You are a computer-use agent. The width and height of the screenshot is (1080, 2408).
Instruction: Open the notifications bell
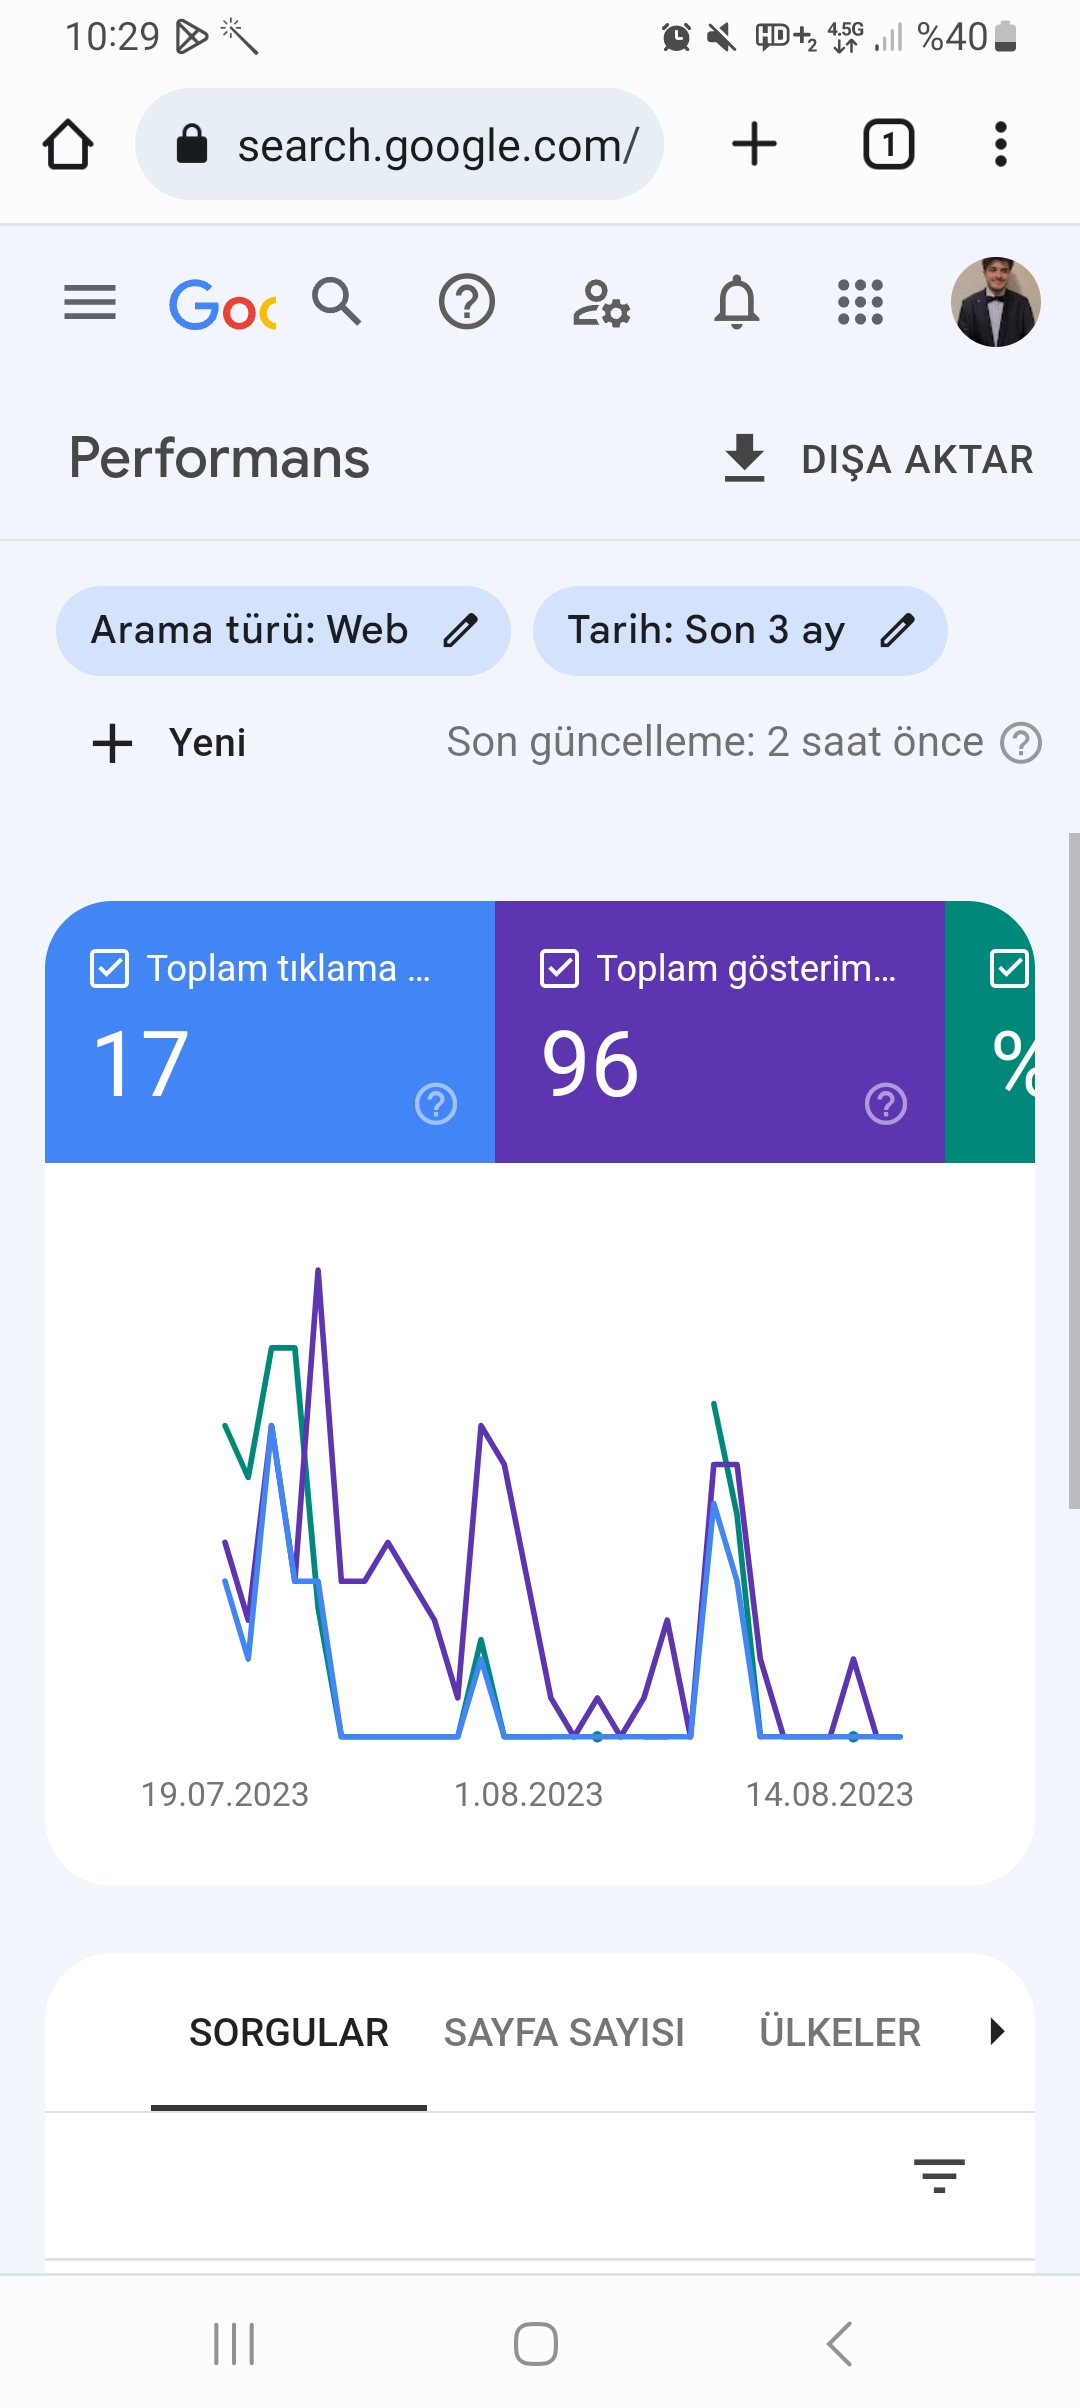(x=736, y=302)
